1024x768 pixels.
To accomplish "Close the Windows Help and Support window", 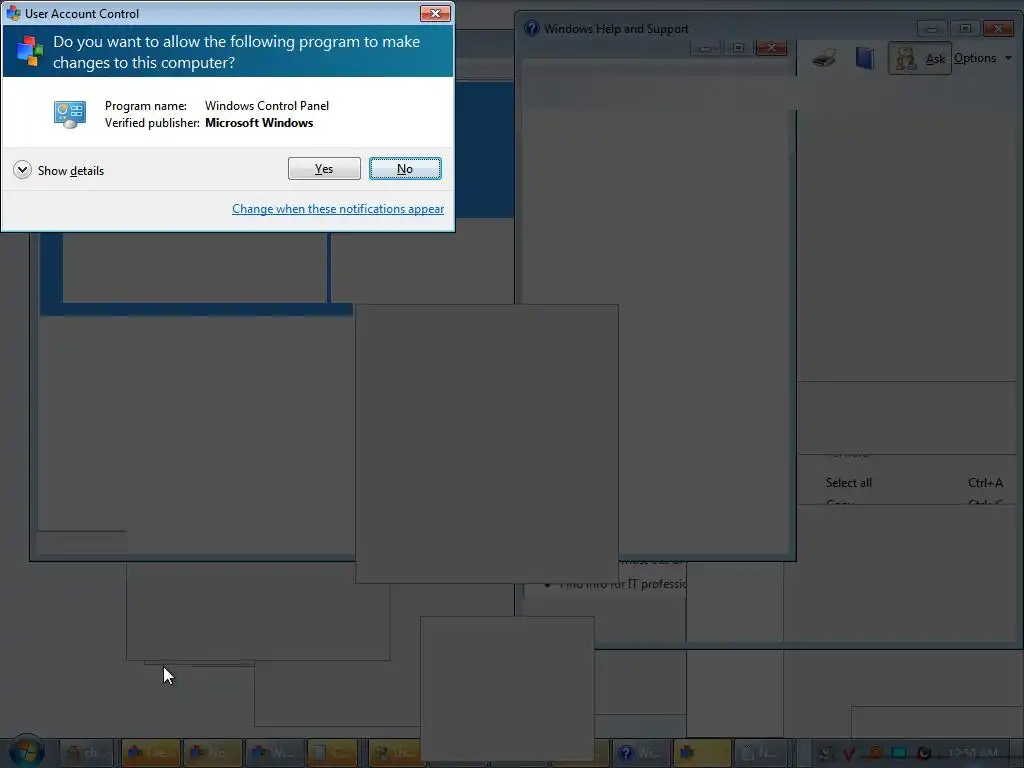I will (x=998, y=28).
